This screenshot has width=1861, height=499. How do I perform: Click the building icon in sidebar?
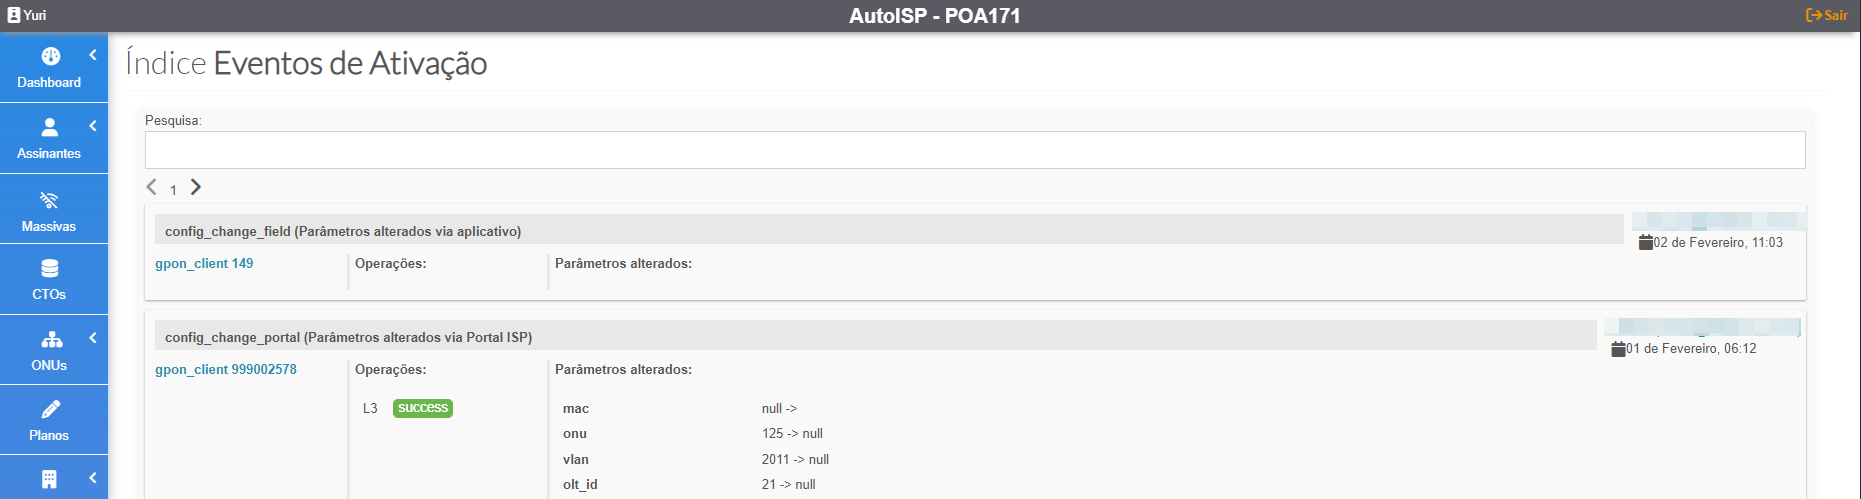point(49,479)
